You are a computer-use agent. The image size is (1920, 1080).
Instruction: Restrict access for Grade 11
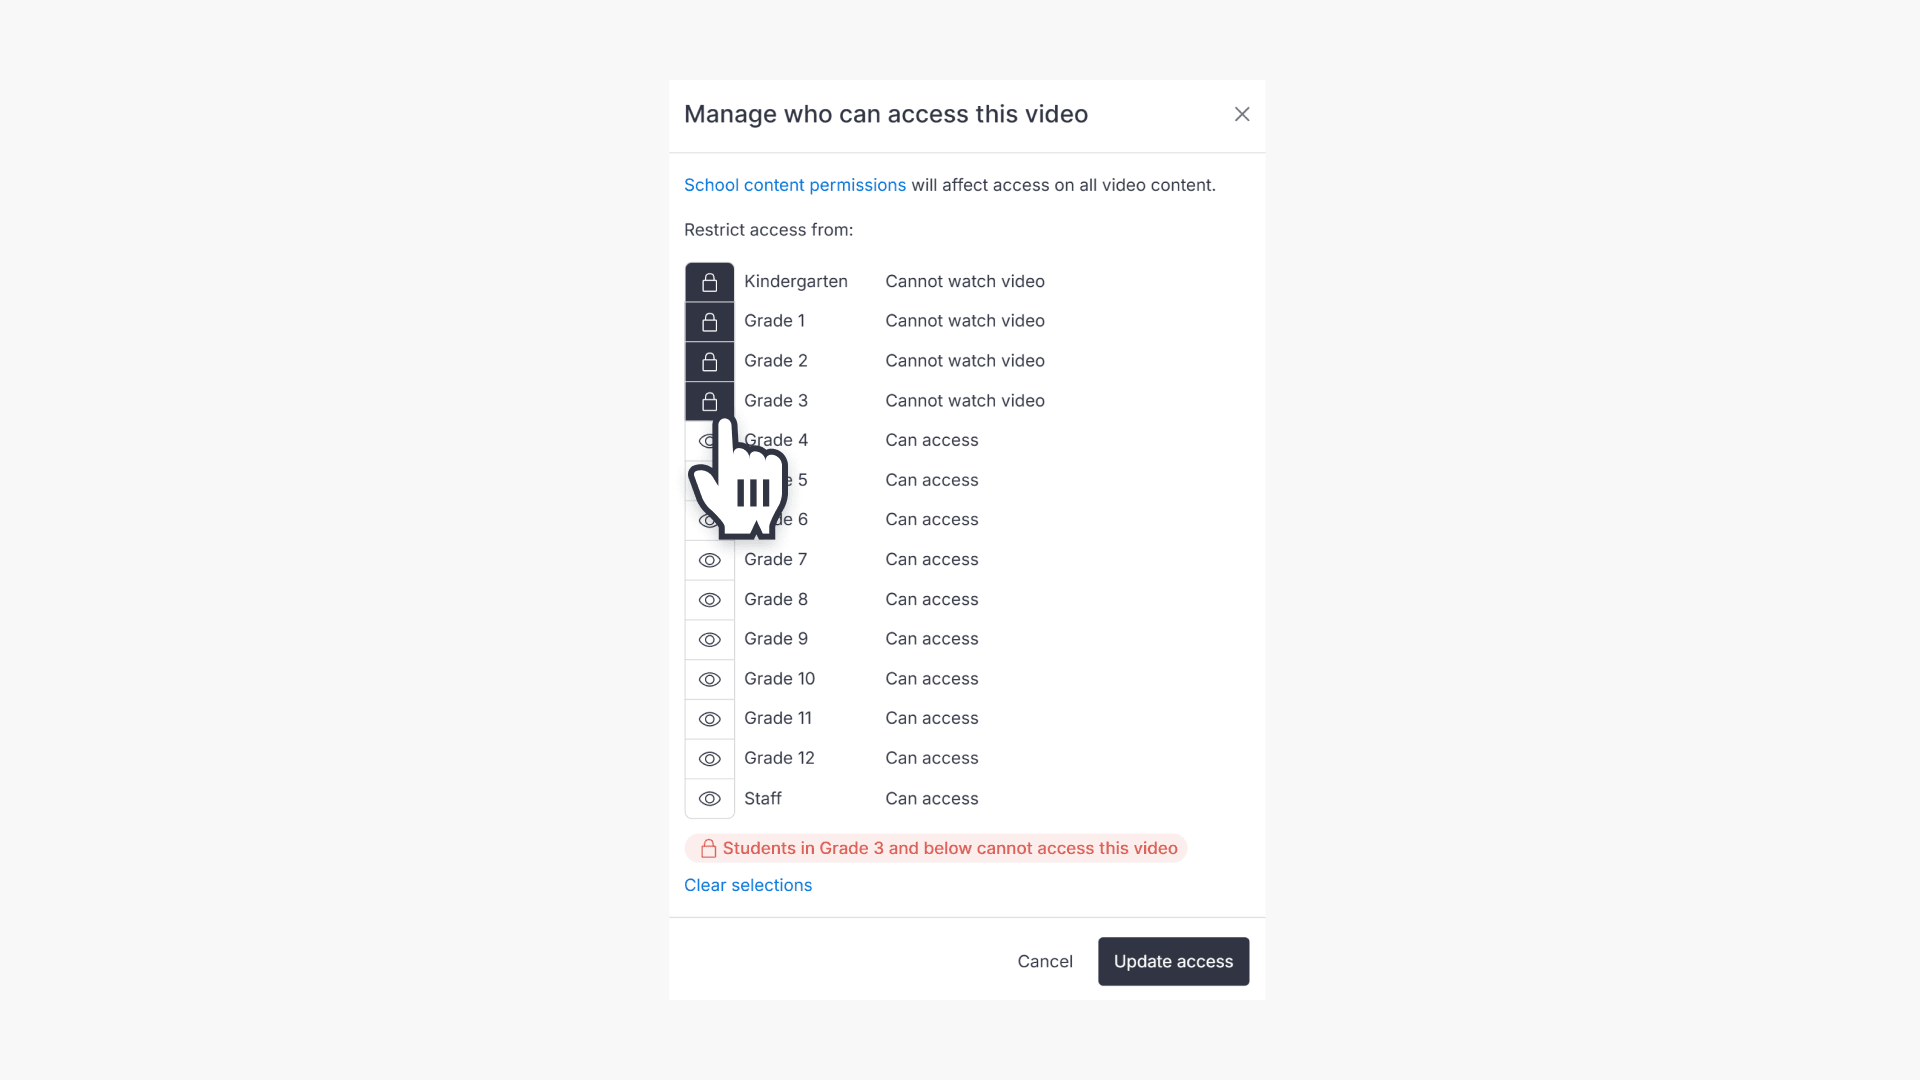tap(709, 718)
